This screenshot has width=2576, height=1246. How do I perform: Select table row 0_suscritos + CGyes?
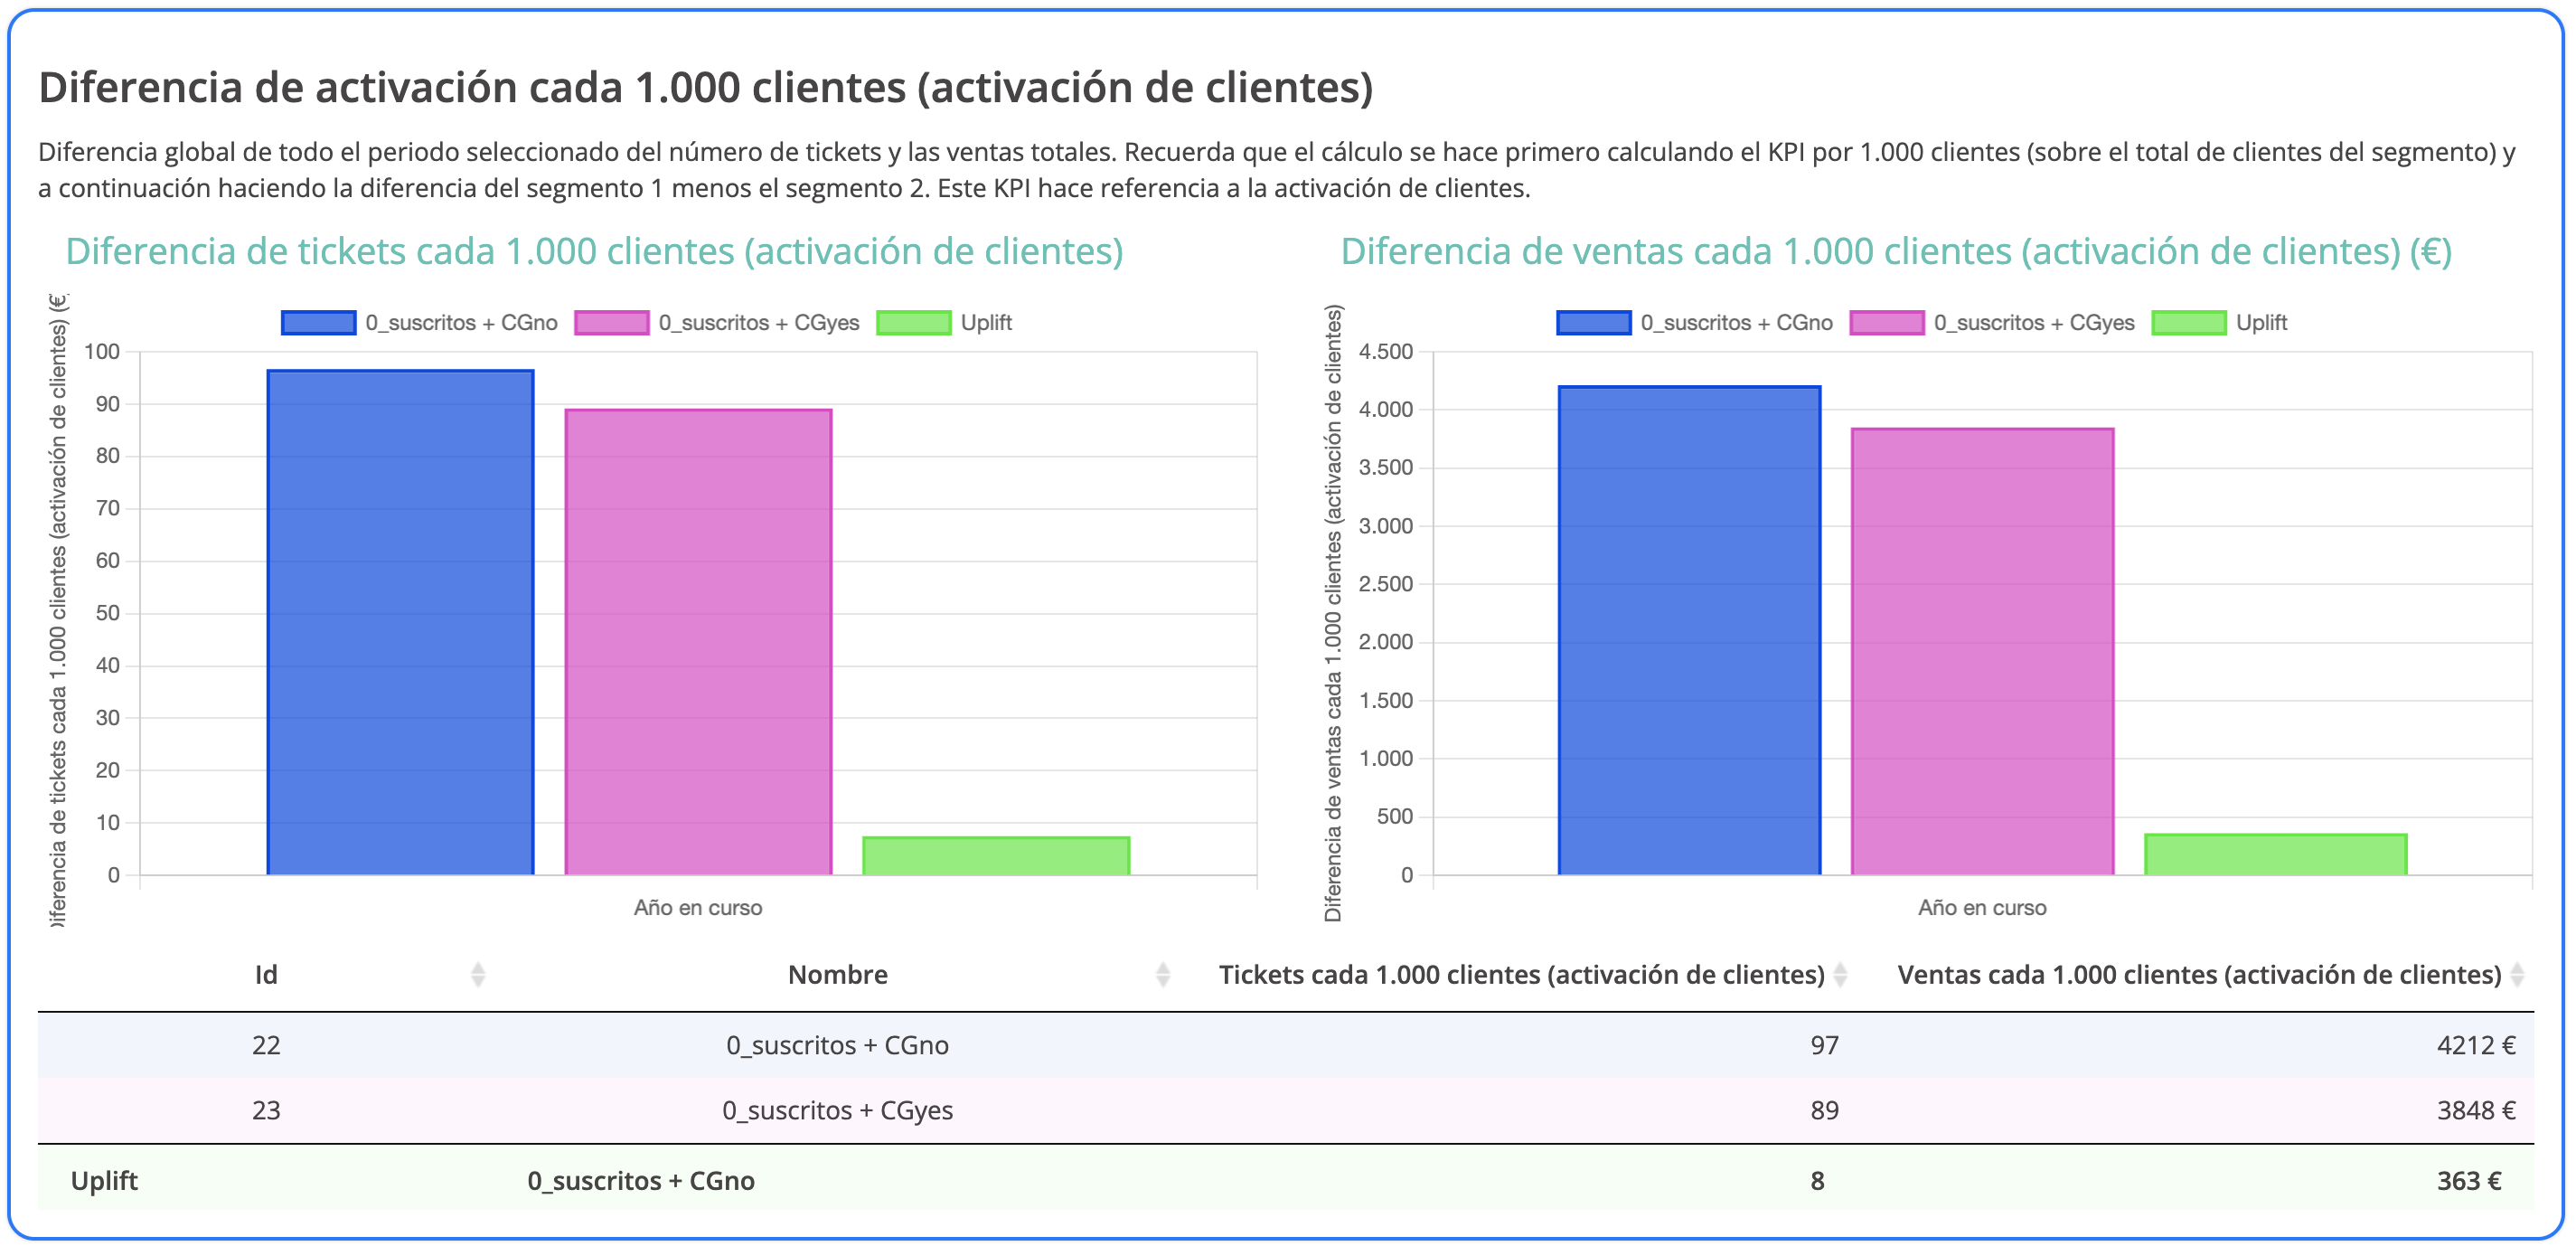click(x=837, y=1110)
